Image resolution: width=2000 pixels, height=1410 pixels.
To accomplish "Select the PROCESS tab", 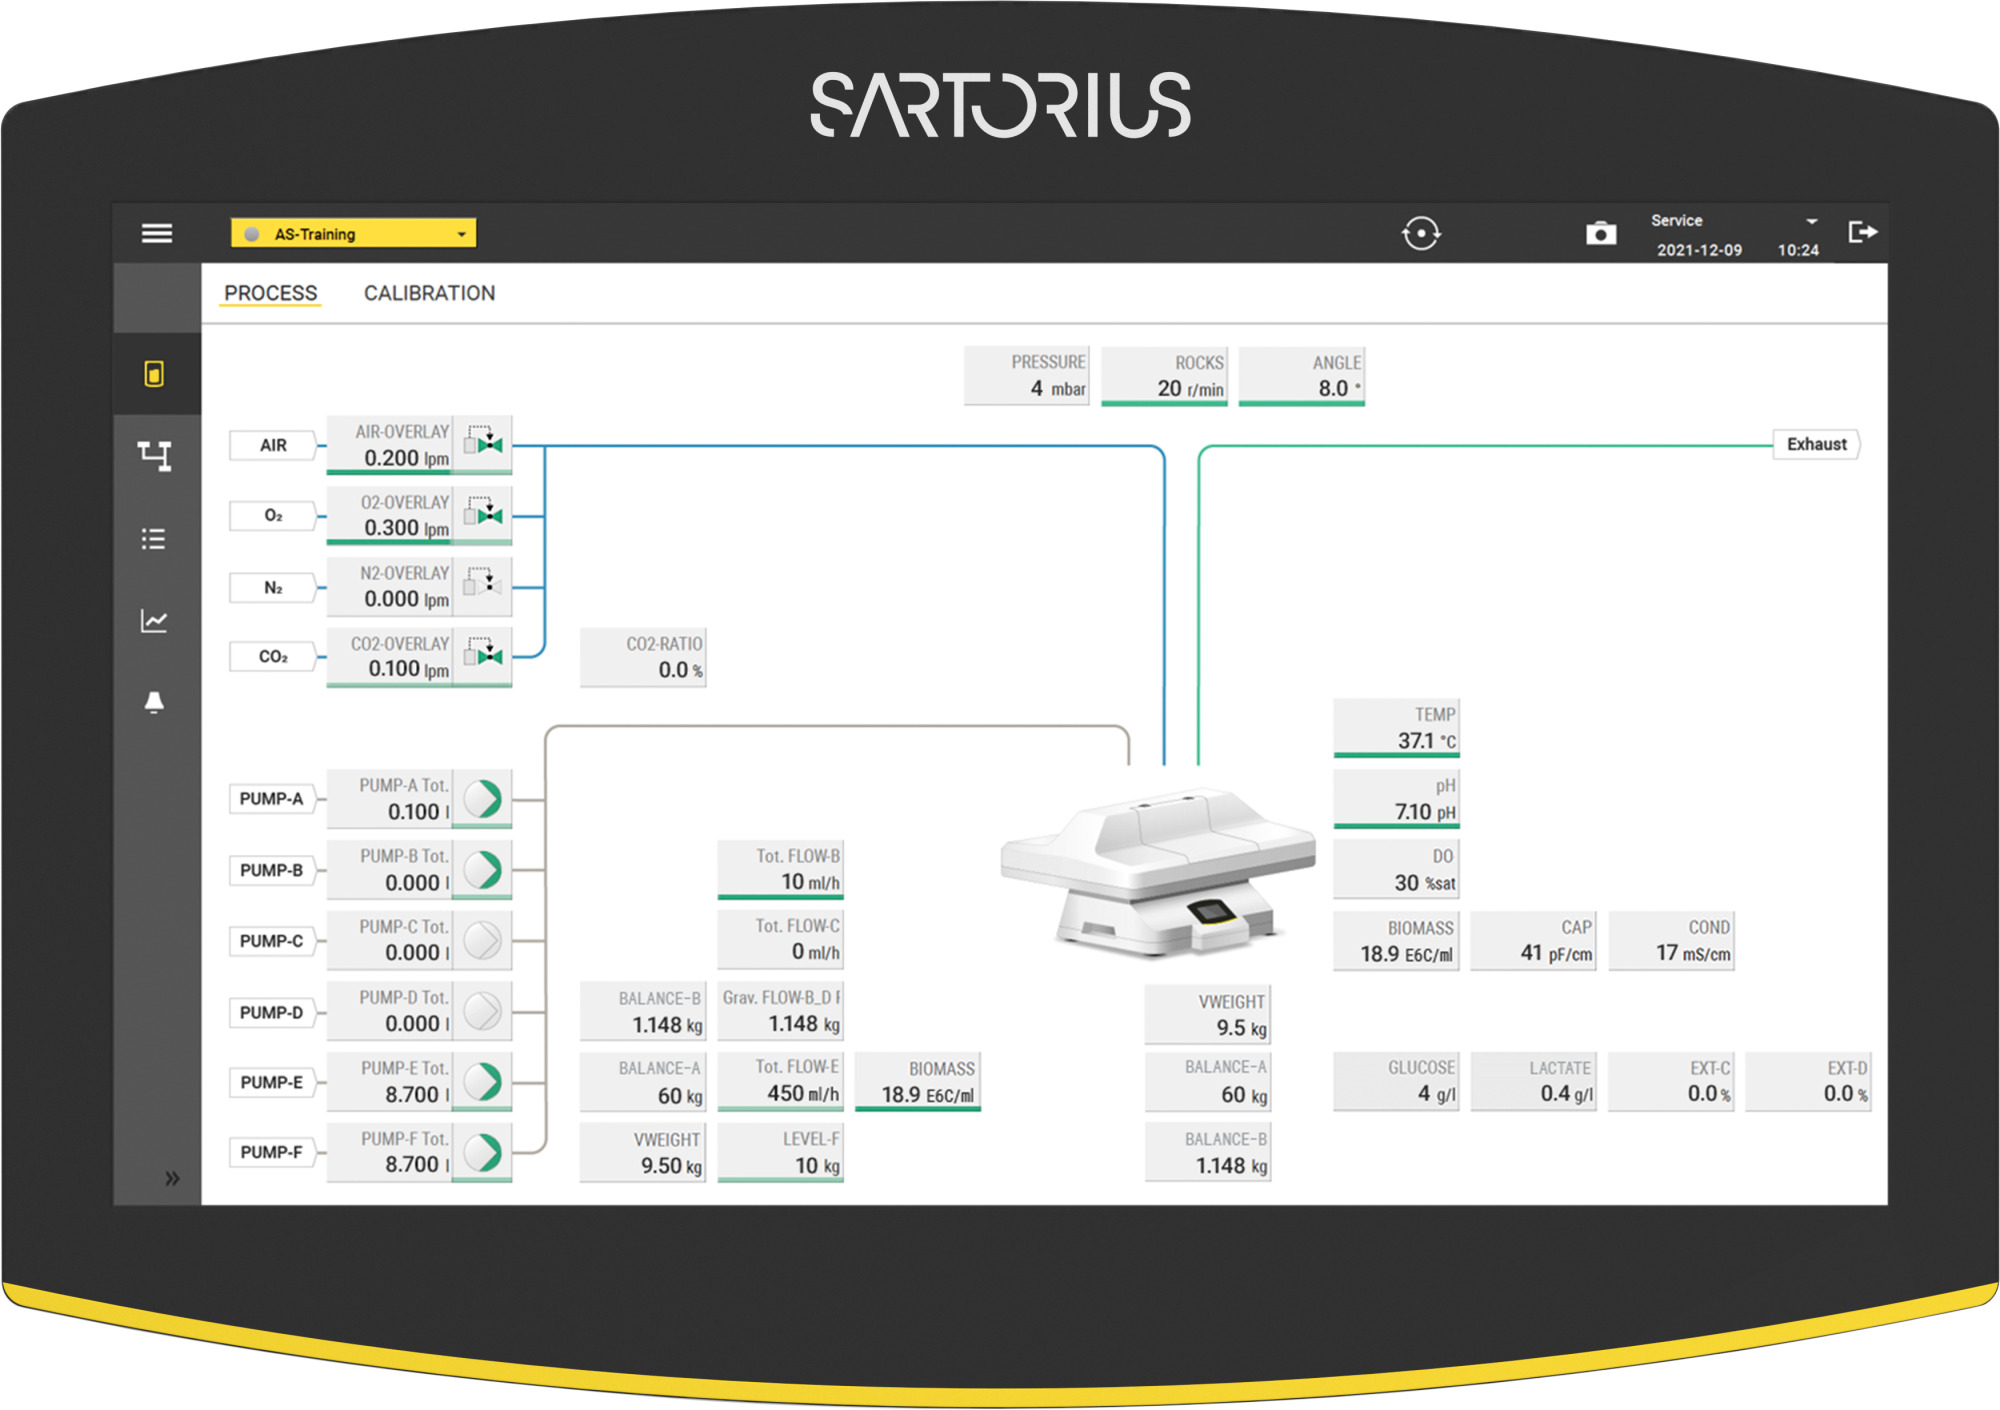I will coord(270,293).
